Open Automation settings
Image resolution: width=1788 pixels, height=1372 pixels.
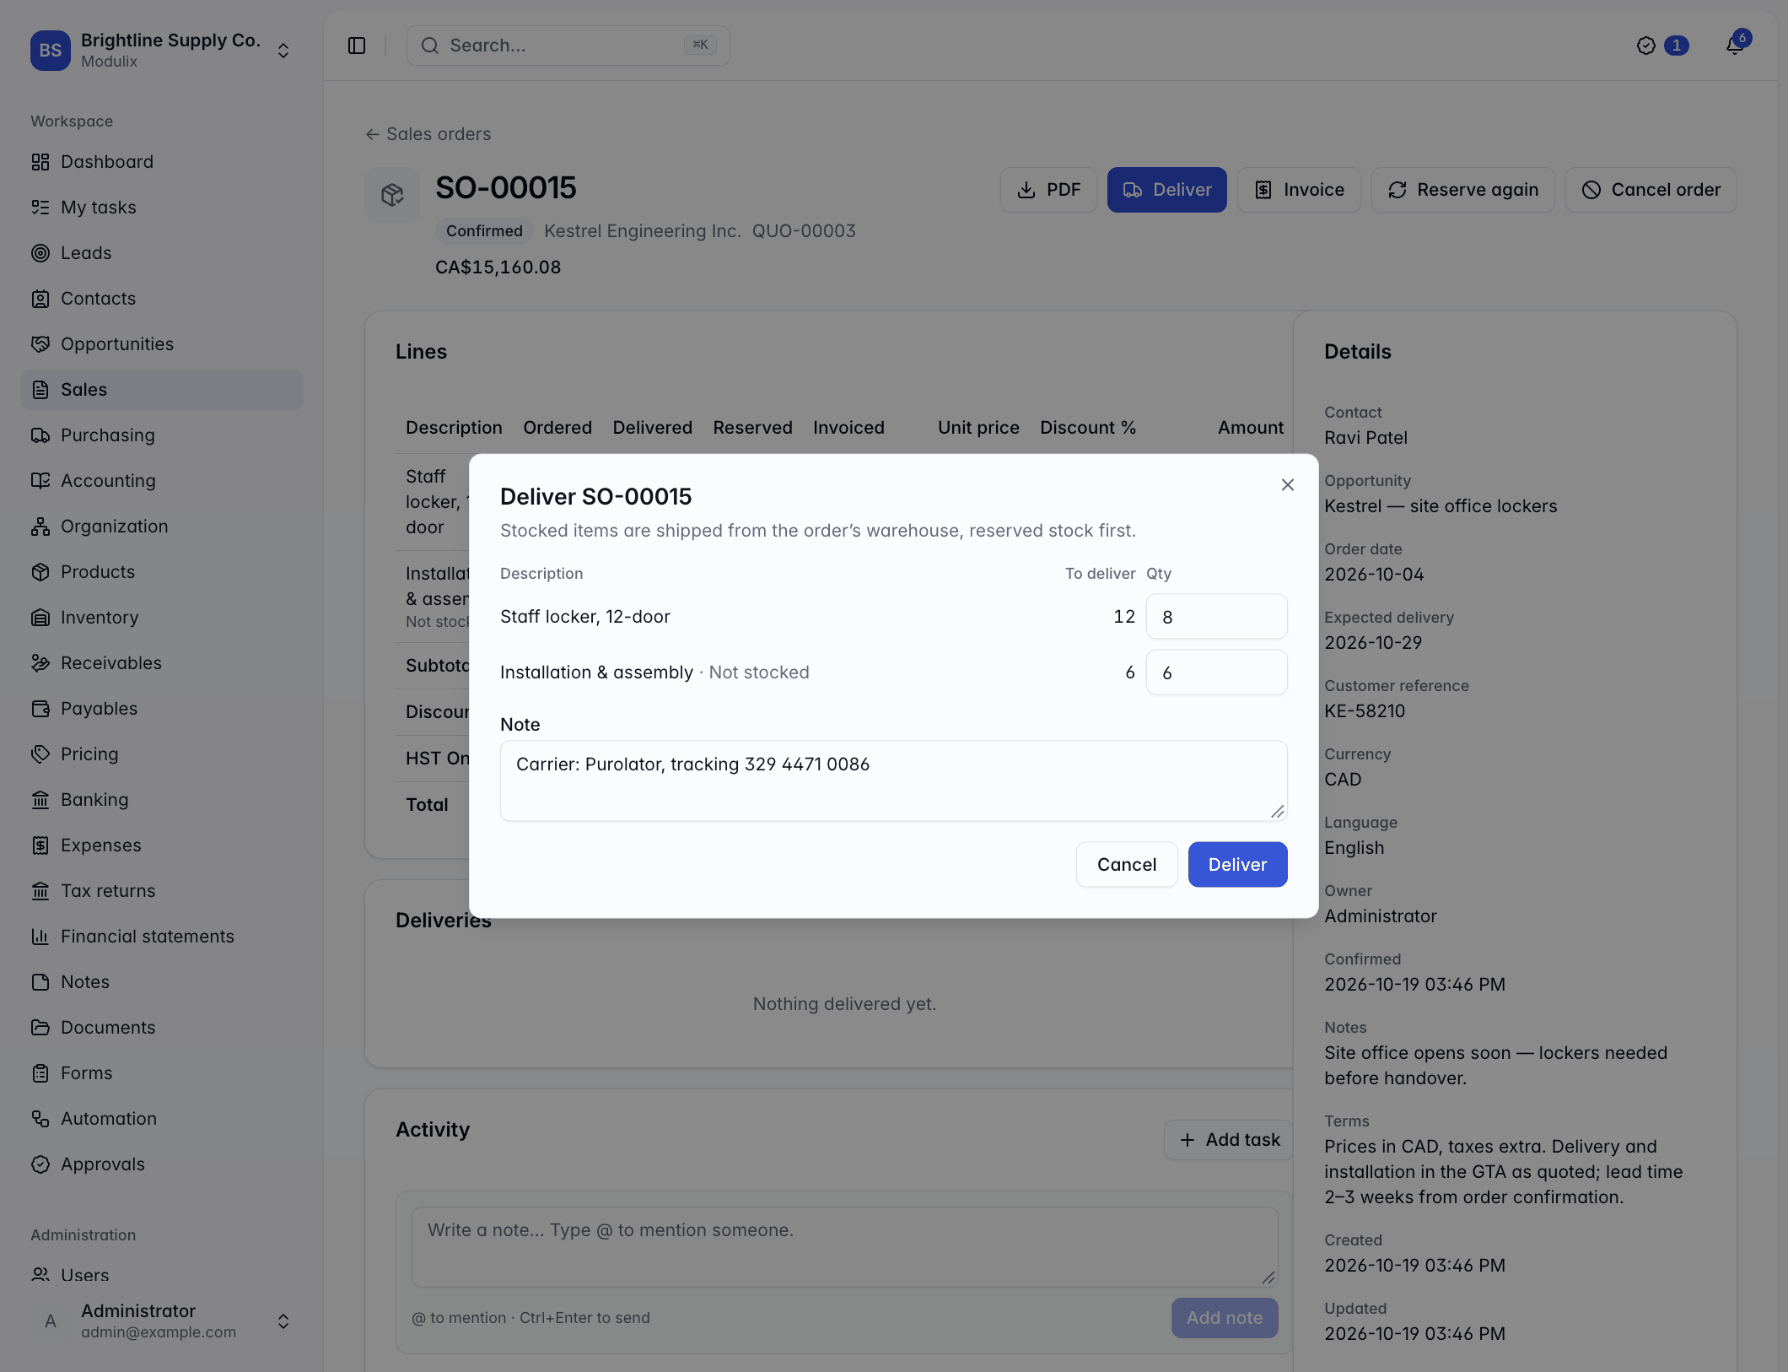(x=161, y=1118)
